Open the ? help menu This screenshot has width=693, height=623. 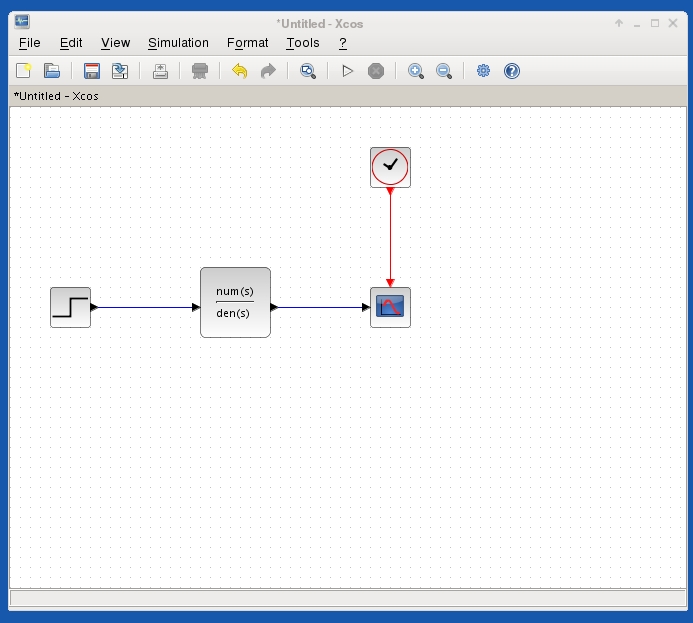pos(343,43)
